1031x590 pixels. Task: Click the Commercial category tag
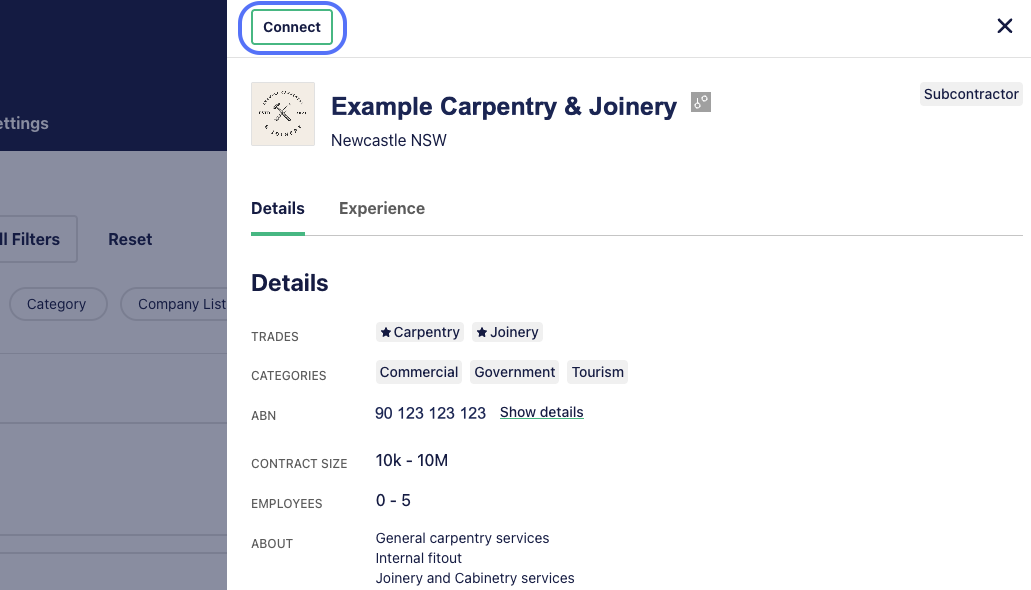[419, 372]
